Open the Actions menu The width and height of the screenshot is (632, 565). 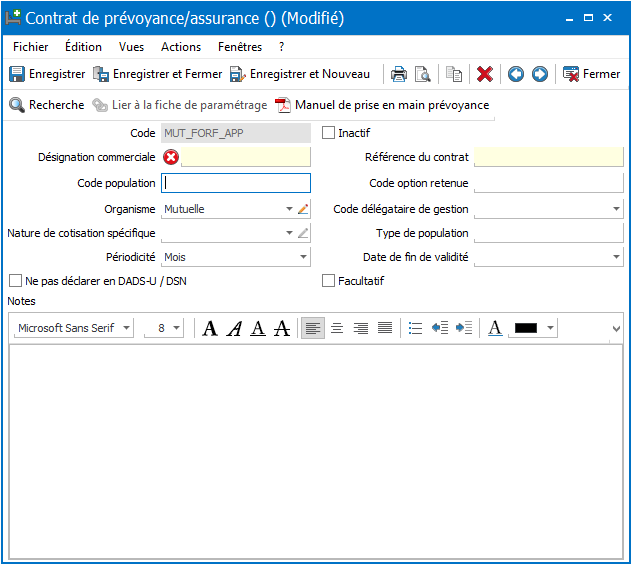(x=181, y=47)
